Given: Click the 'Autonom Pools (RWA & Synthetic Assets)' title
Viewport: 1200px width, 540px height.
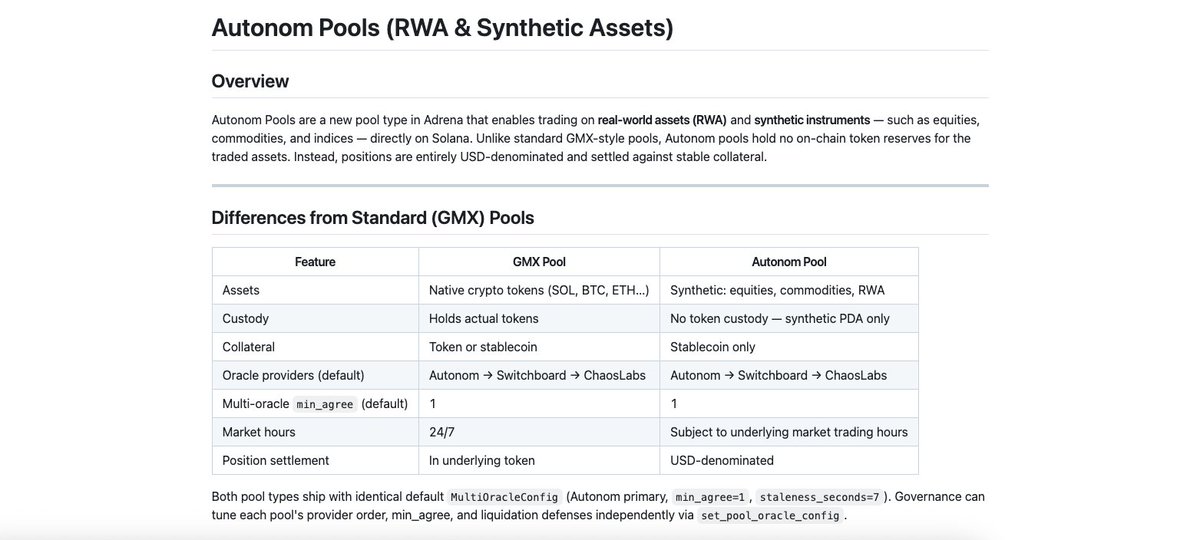Looking at the screenshot, I should point(442,27).
